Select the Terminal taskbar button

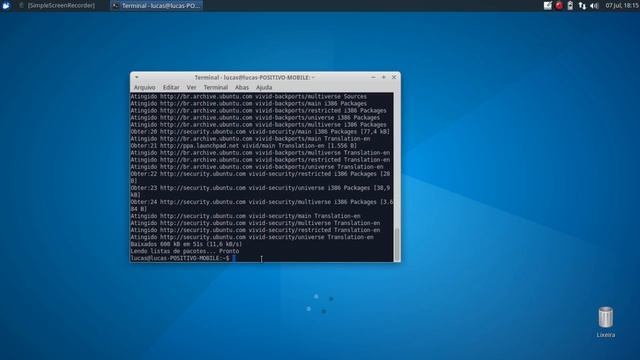[156, 5]
